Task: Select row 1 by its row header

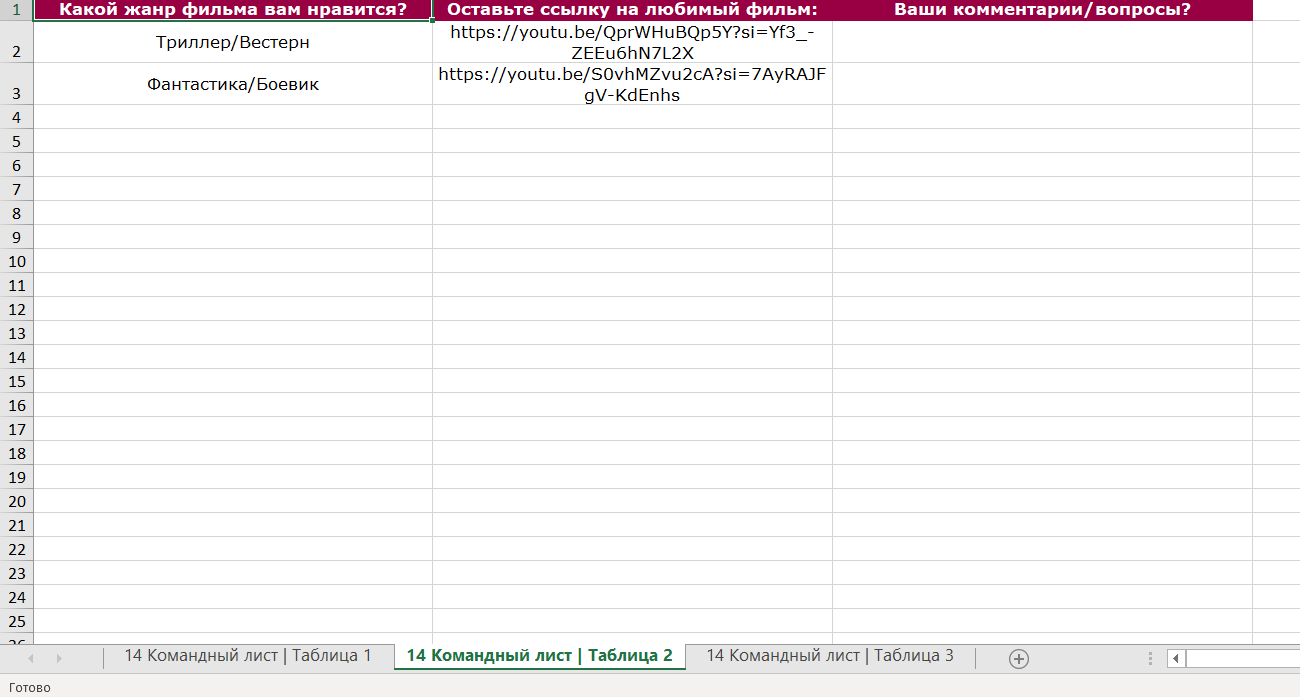Action: pos(16,10)
